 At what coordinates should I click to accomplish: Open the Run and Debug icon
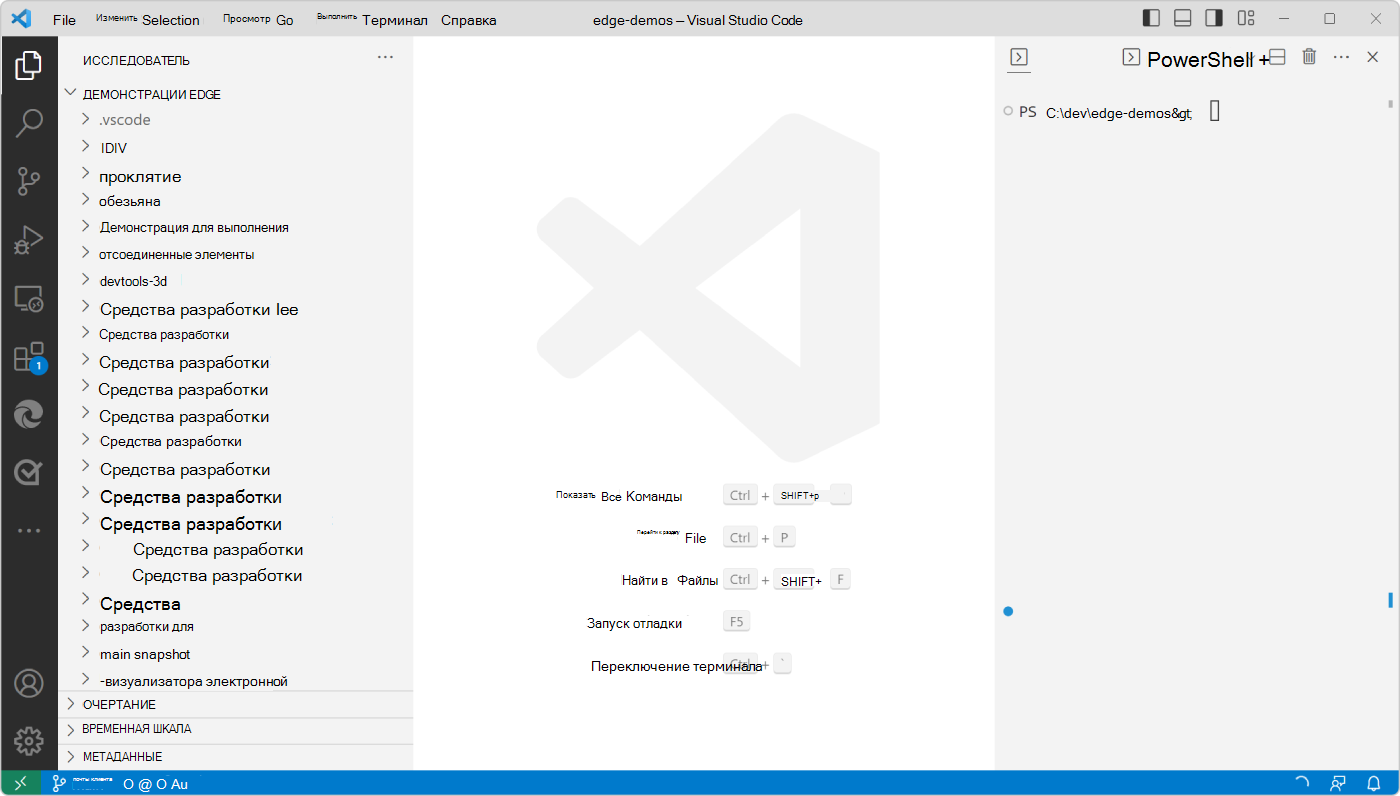coord(28,238)
